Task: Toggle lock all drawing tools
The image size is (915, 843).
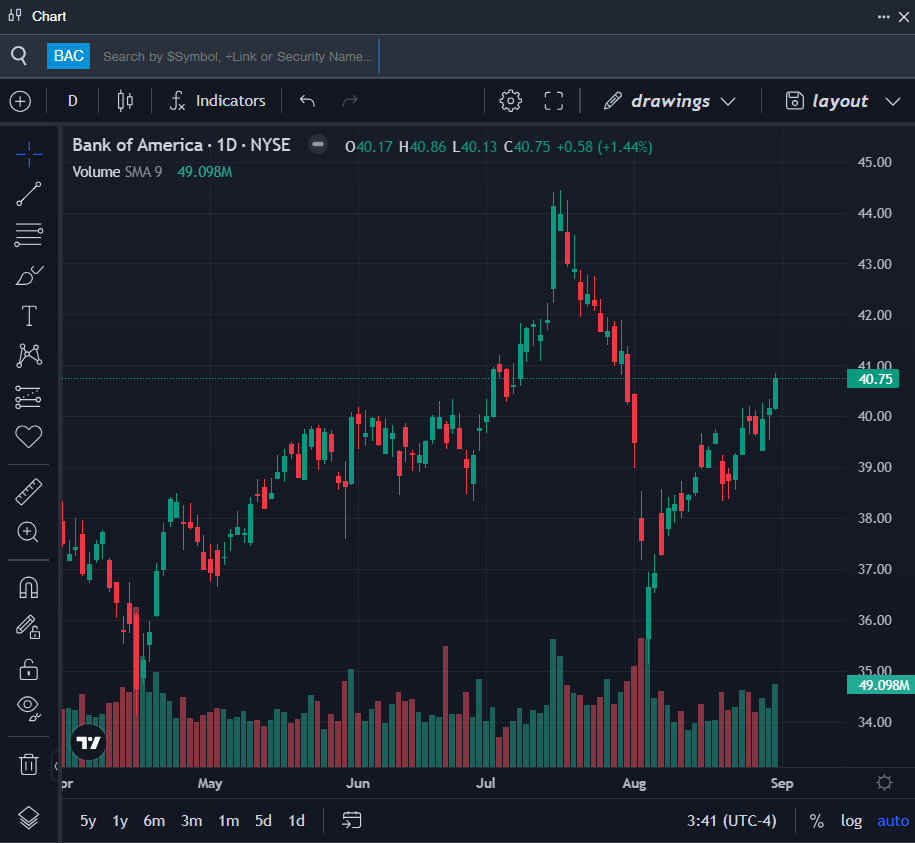Action: point(29,669)
